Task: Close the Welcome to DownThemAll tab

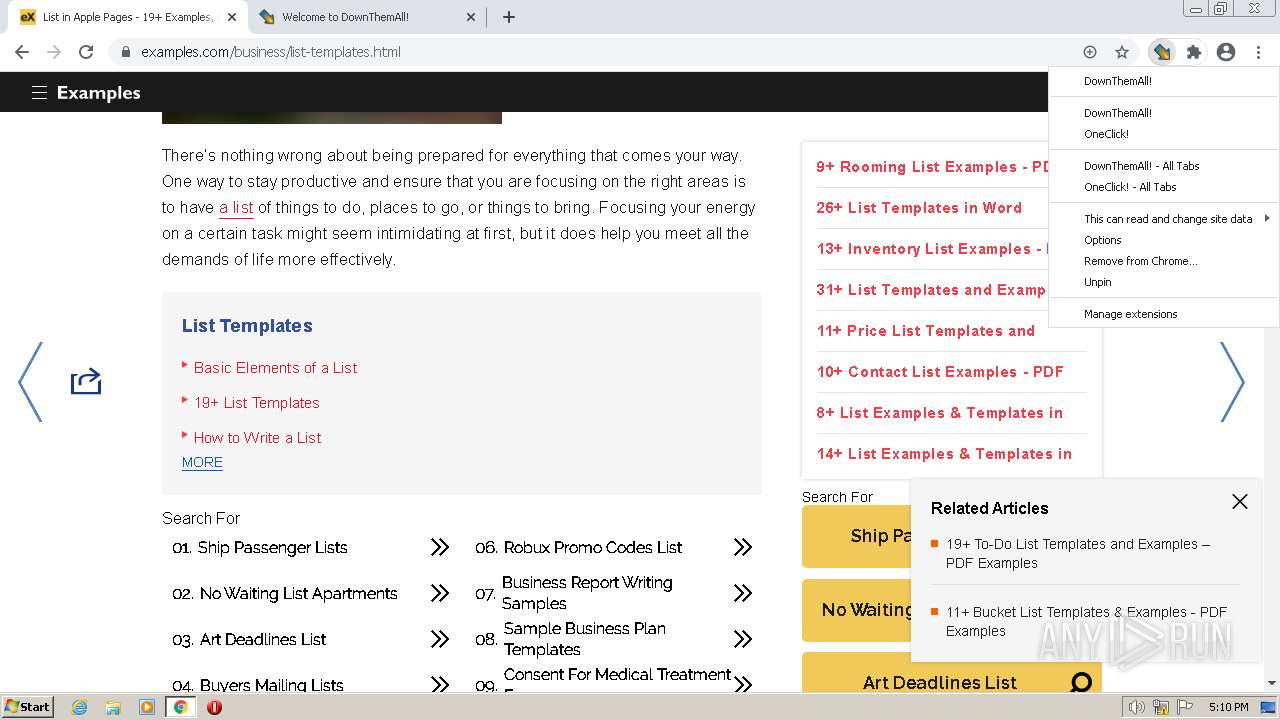Action: pos(472,17)
